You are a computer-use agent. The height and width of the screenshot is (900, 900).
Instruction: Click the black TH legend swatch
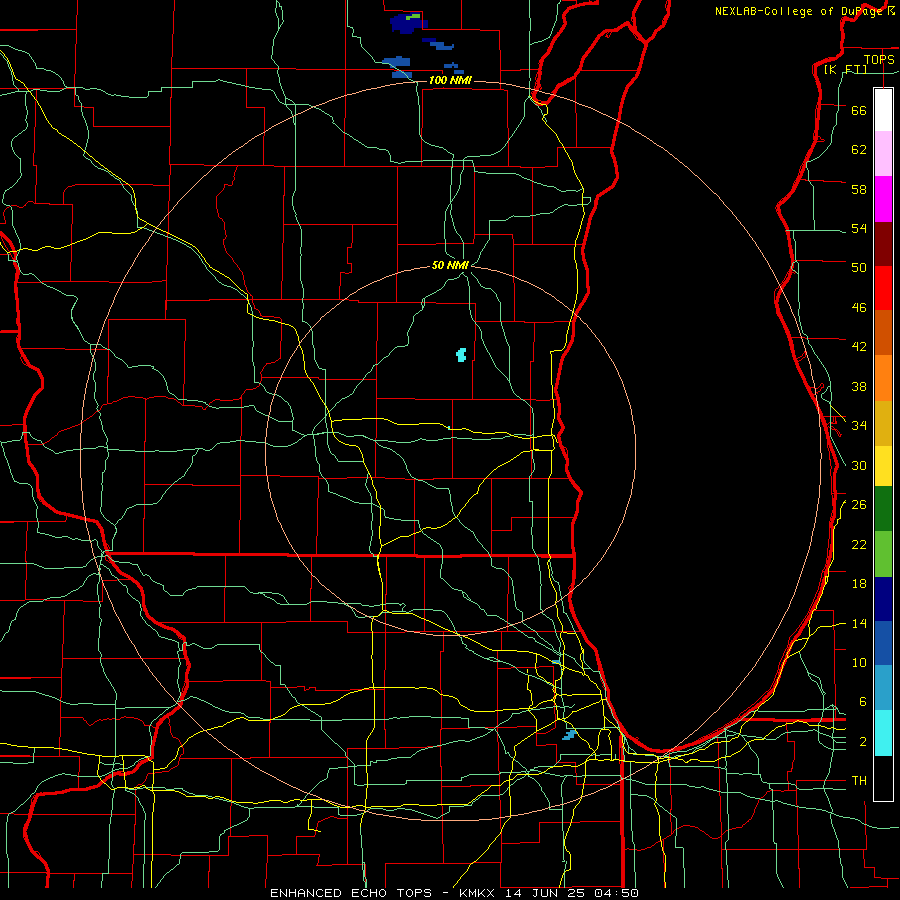[x=883, y=778]
